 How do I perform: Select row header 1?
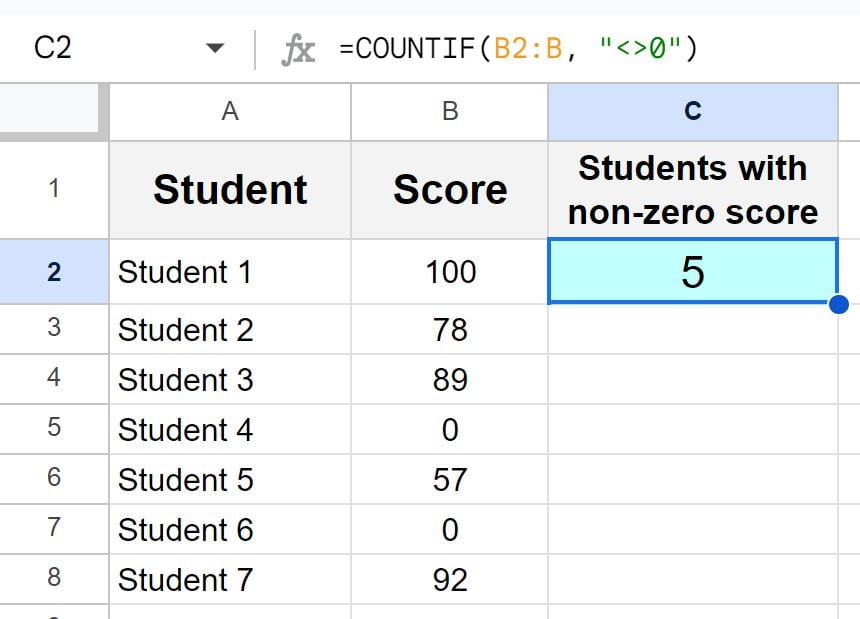[x=52, y=189]
